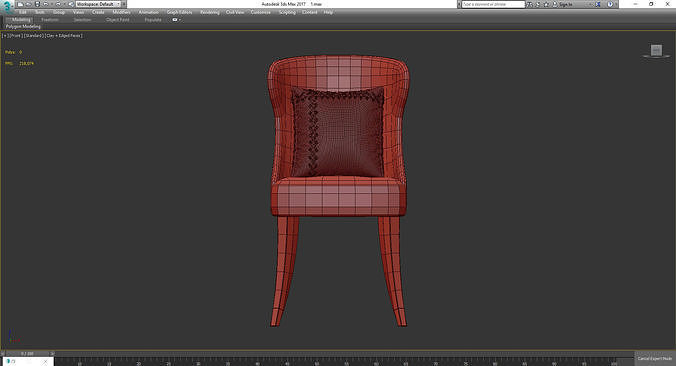The height and width of the screenshot is (366, 676).
Task: Select the Freeform ribbon tab
Action: [x=50, y=20]
